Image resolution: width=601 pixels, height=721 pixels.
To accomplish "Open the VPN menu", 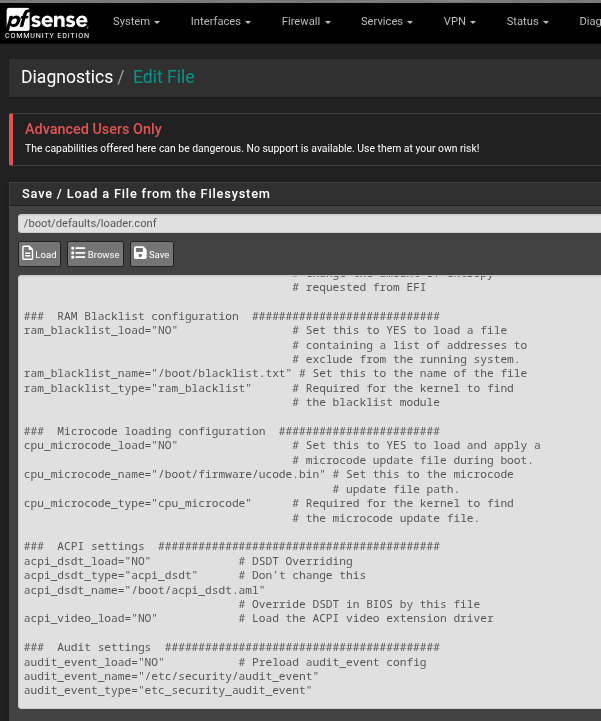I will [460, 21].
